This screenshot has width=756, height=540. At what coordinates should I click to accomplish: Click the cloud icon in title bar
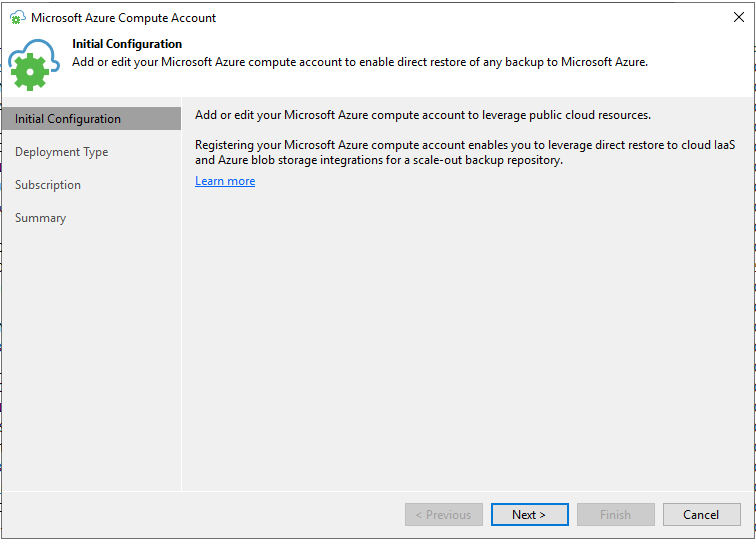click(x=17, y=18)
